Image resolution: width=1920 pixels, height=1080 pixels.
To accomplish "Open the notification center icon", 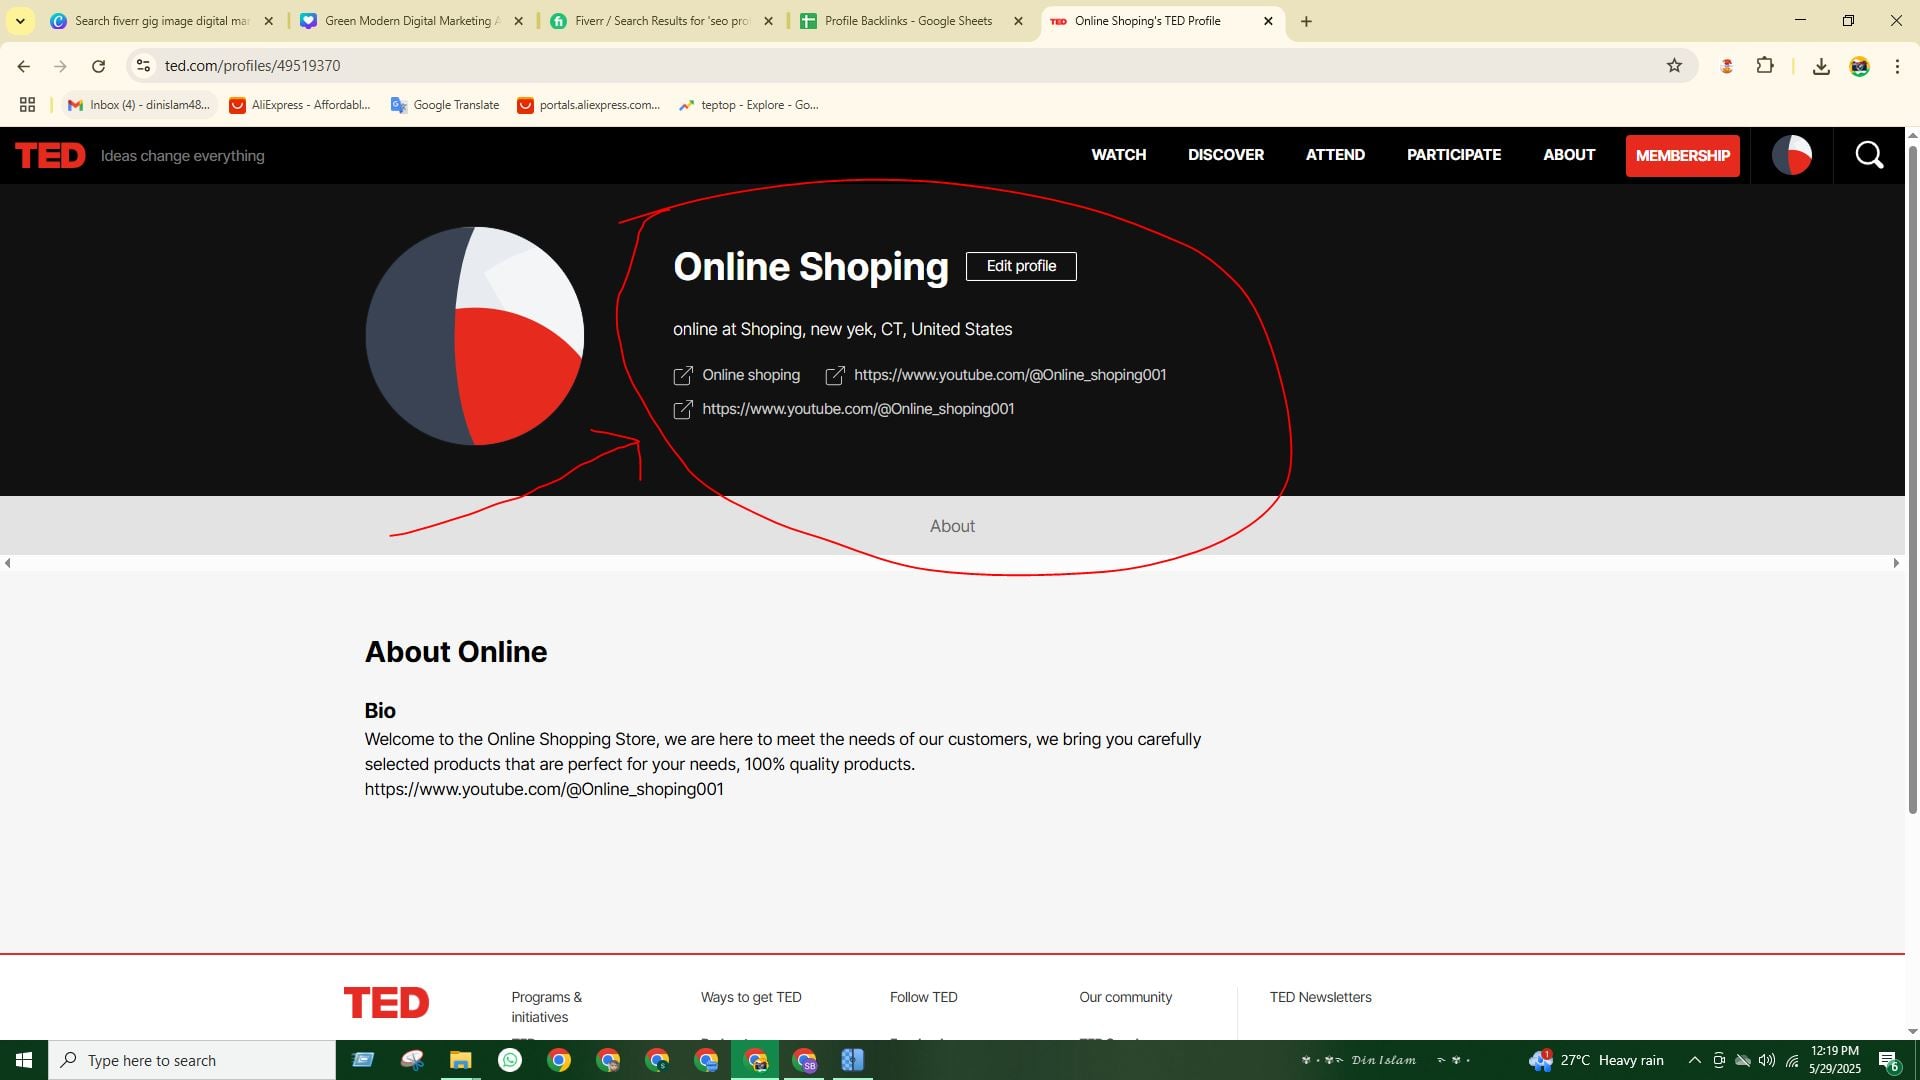I will [x=1889, y=1060].
